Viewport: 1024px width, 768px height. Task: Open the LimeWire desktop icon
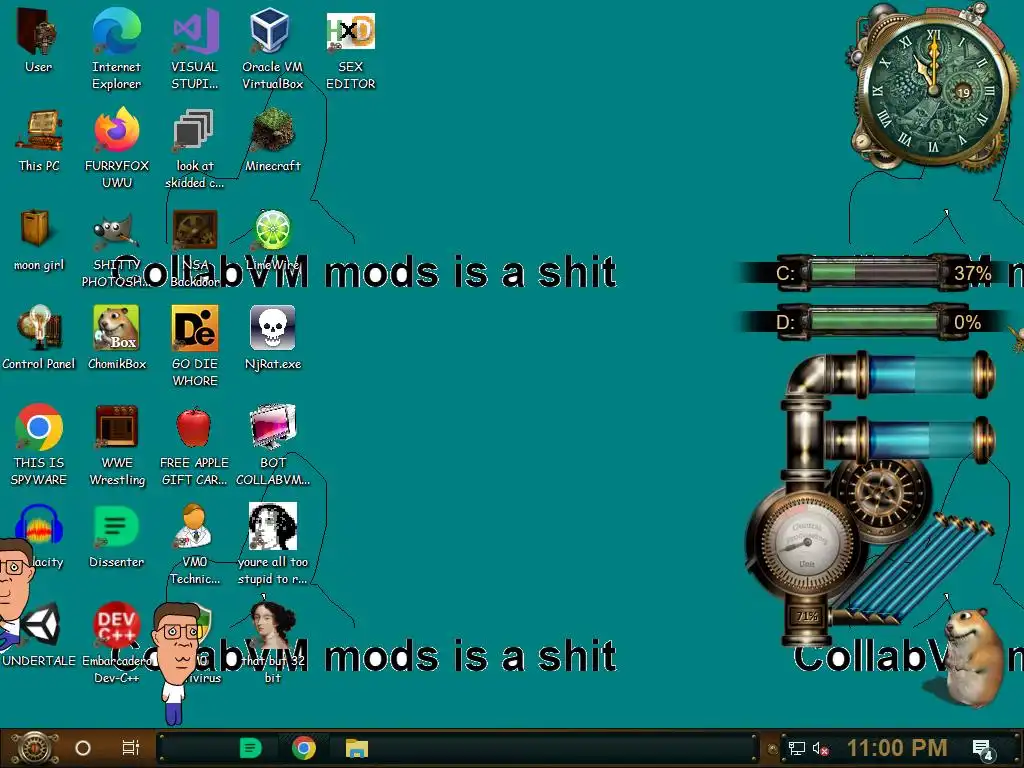click(x=272, y=239)
